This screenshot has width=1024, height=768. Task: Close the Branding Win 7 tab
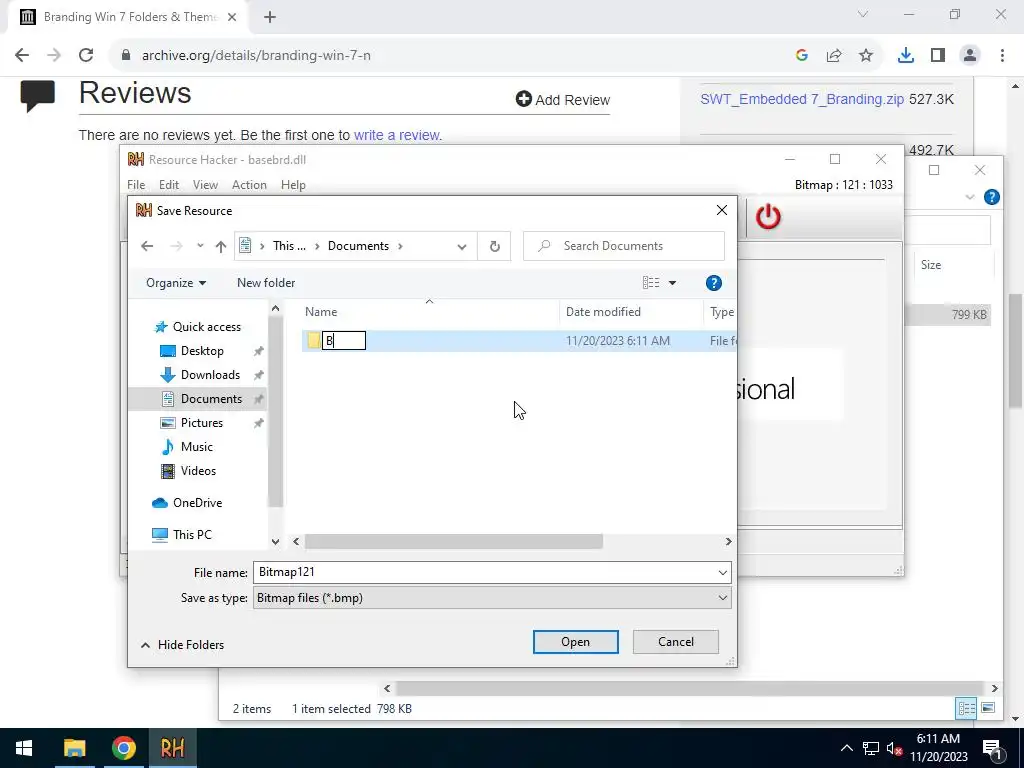click(x=232, y=17)
